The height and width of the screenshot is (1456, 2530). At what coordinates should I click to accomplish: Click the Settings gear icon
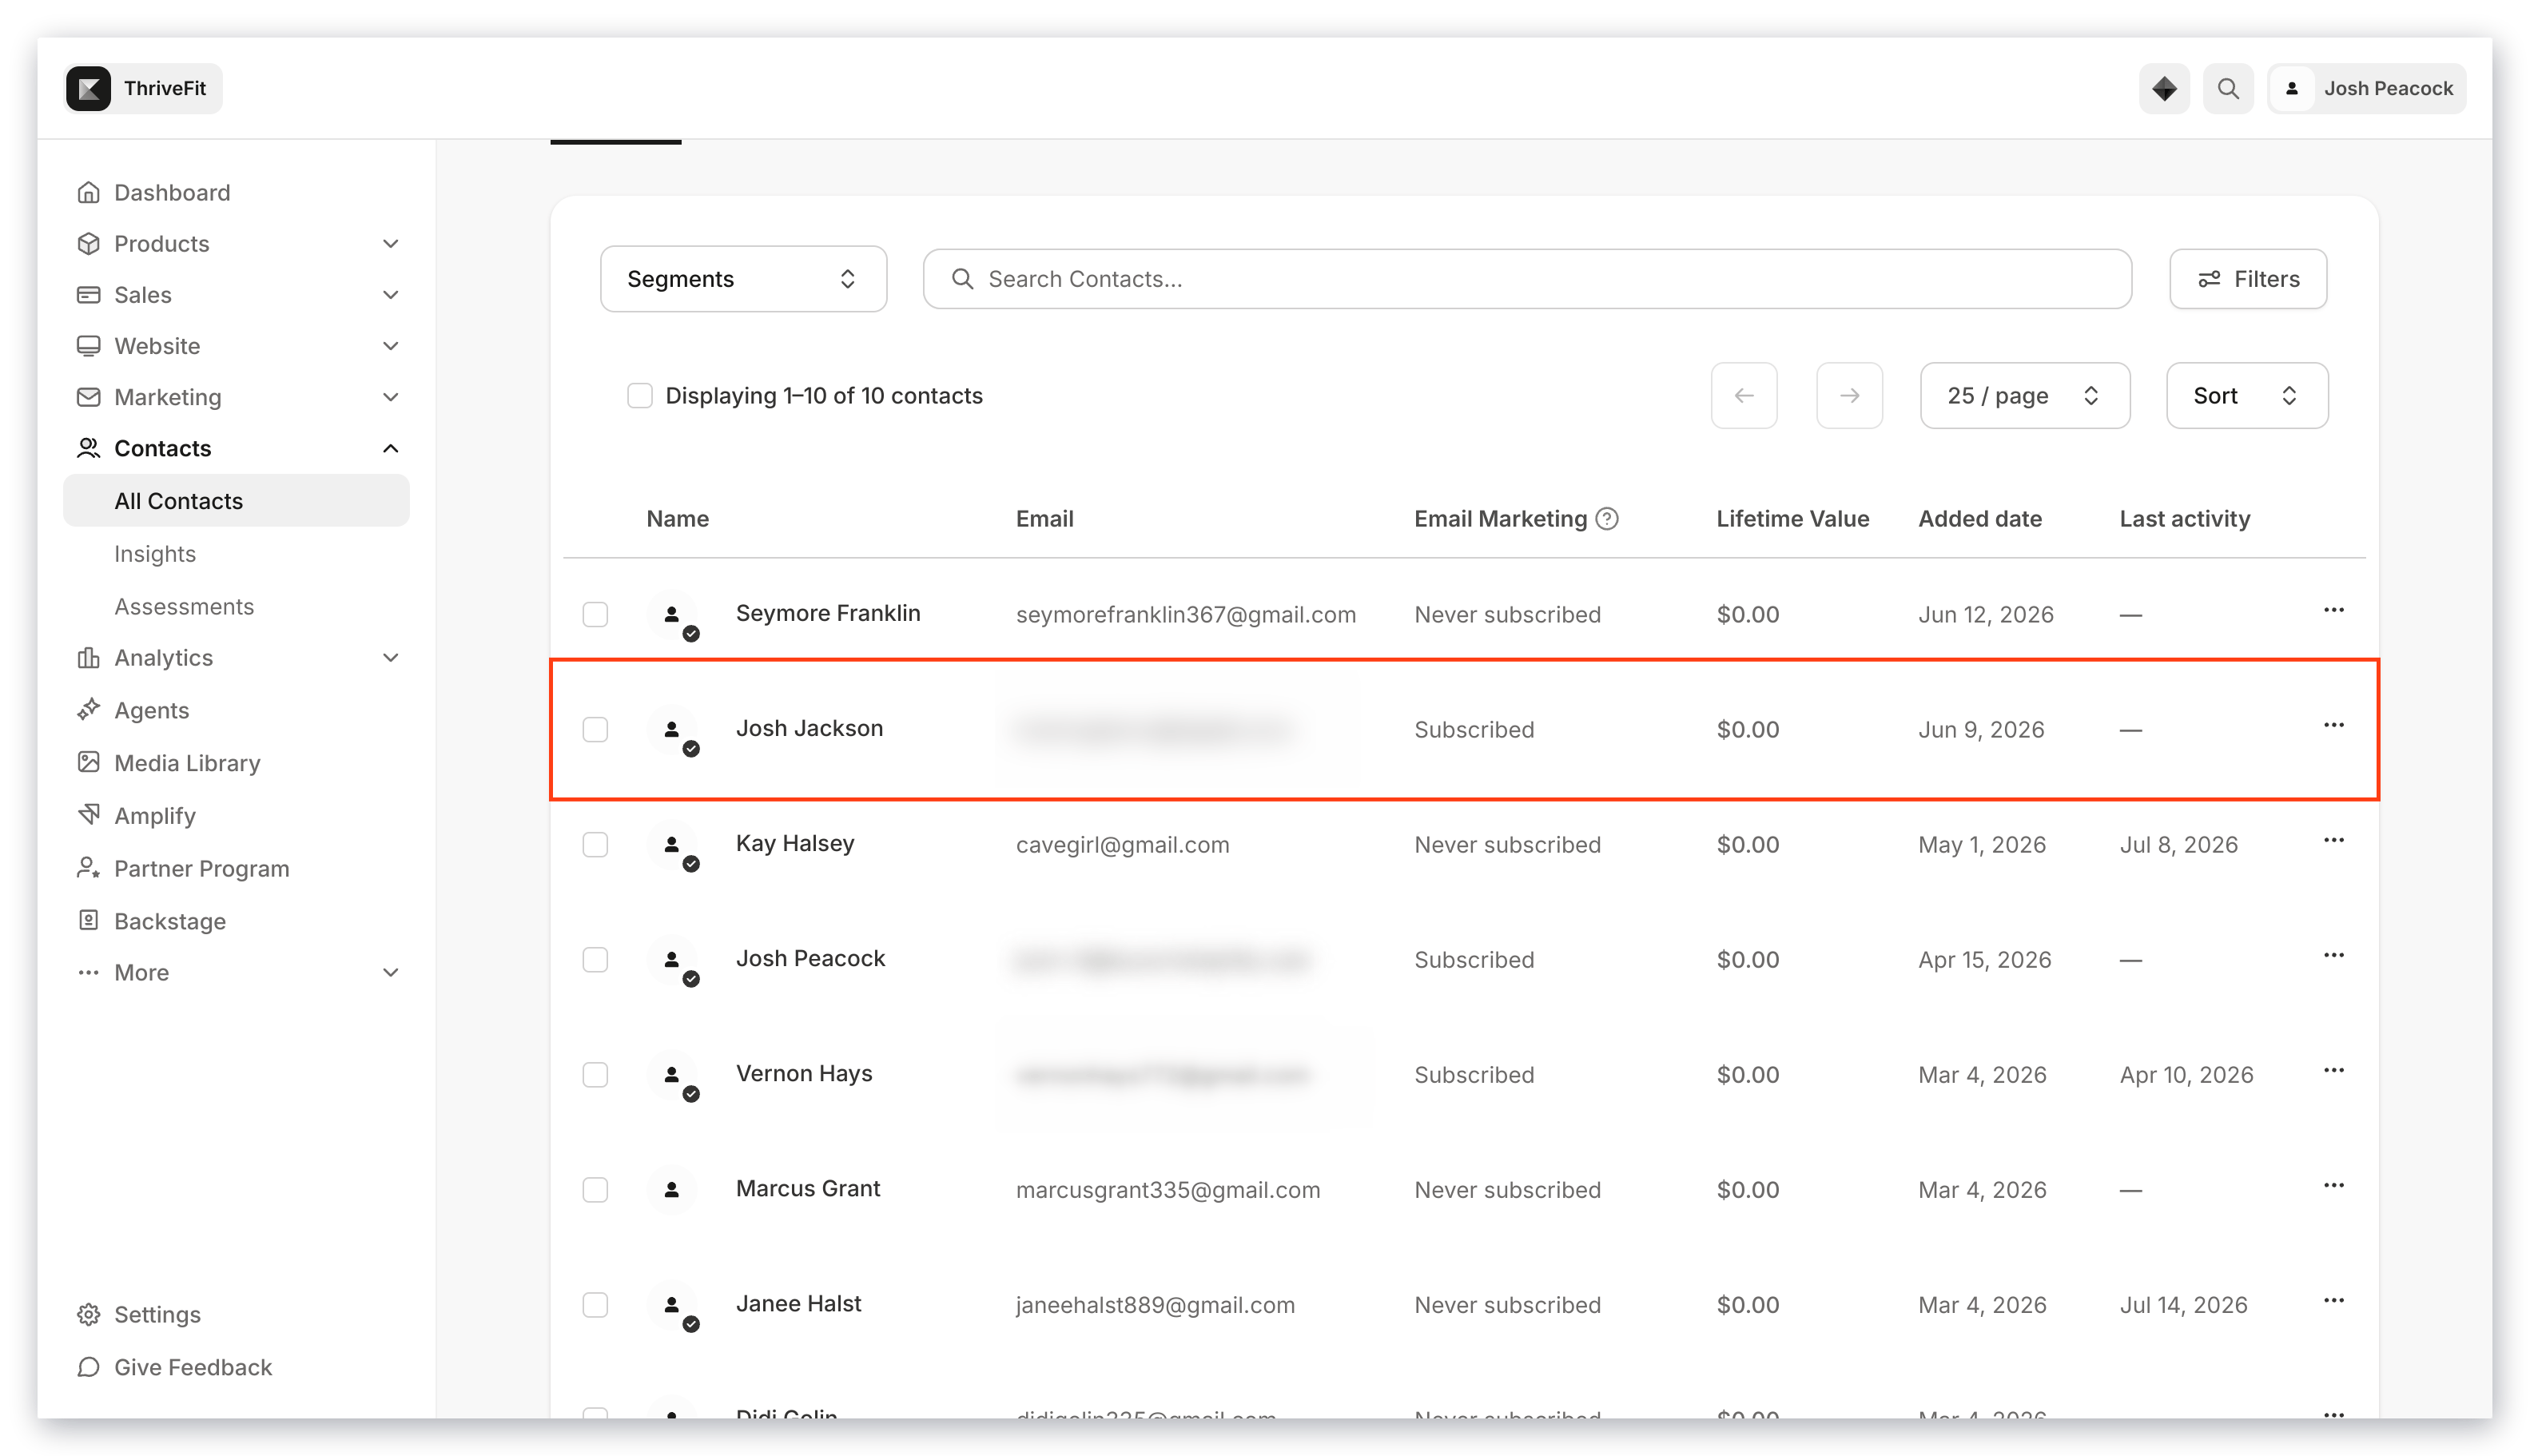tap(89, 1314)
